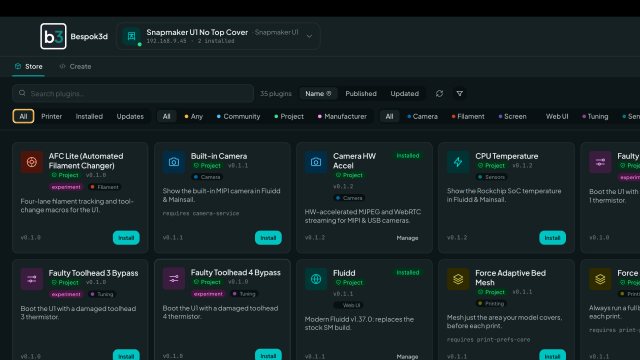Manage the Camera HW Accel plugin

click(407, 238)
